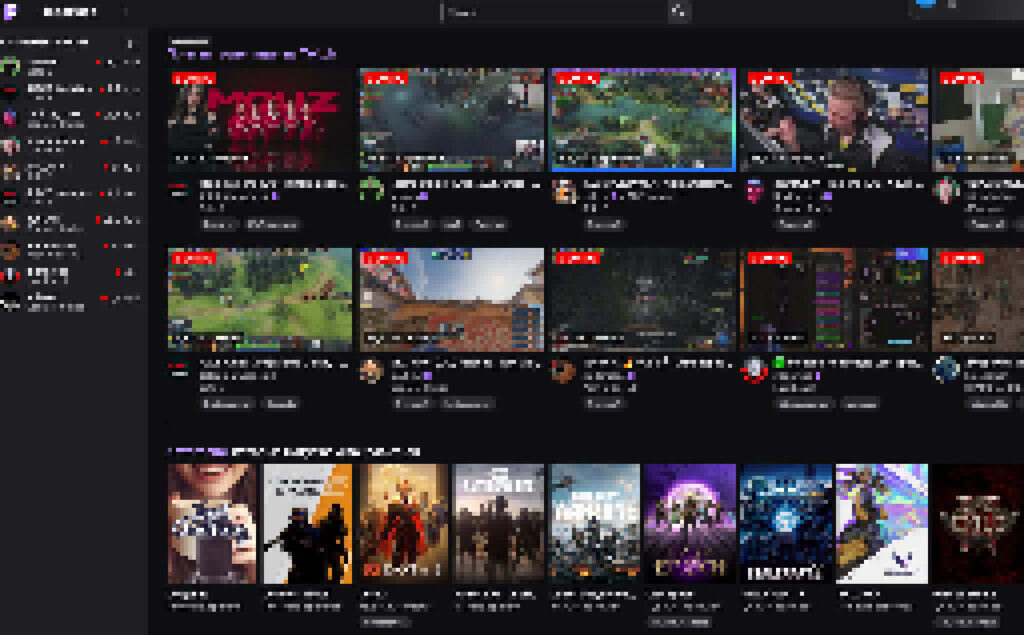Focus the search input in the top bar

(x=555, y=12)
